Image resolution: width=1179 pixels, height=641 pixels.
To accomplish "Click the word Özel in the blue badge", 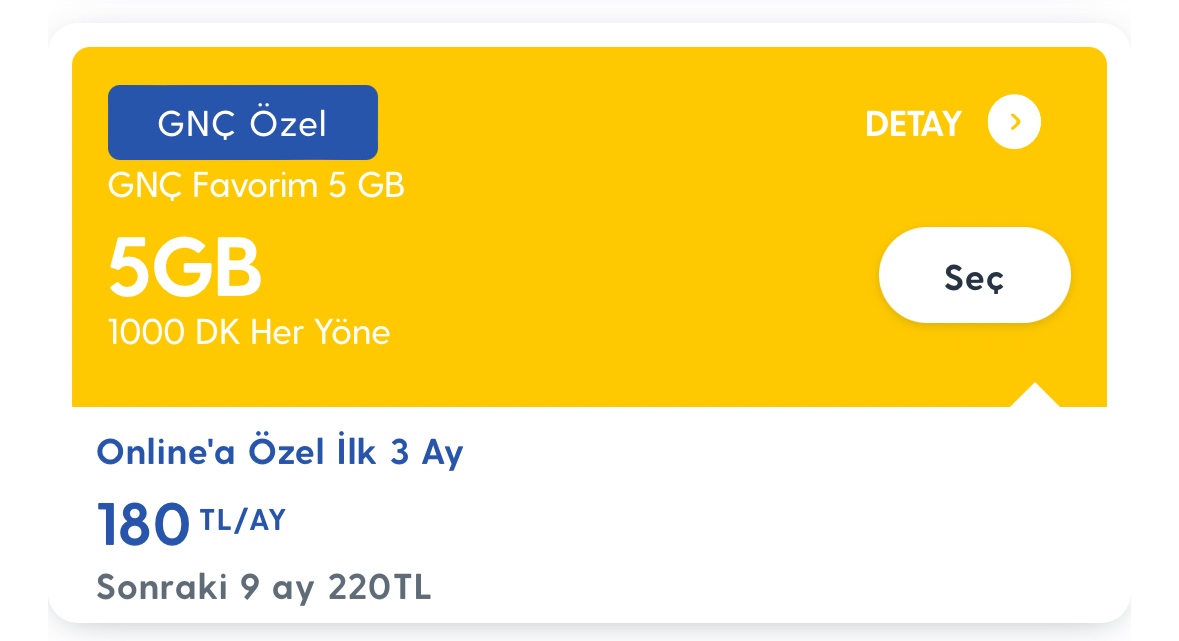I will point(289,124).
